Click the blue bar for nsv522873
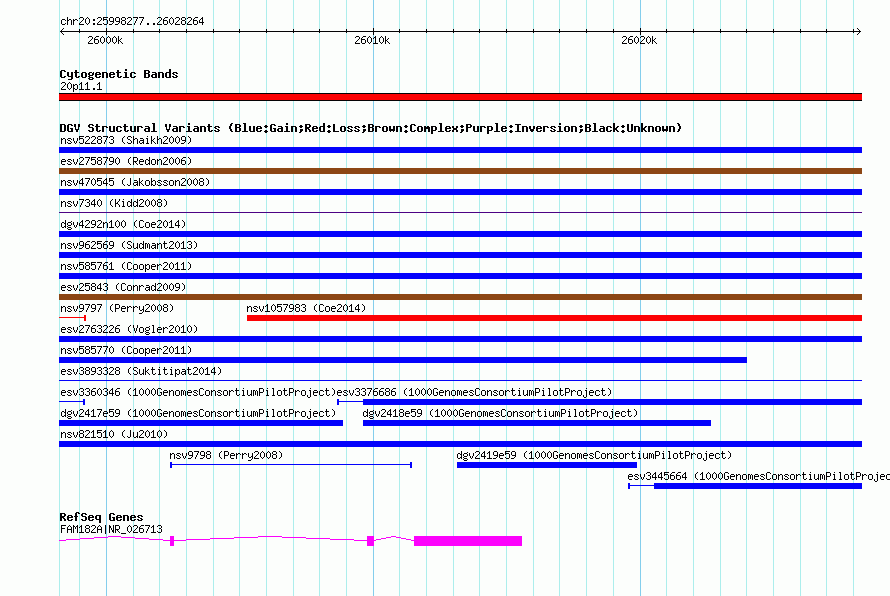 pos(460,150)
